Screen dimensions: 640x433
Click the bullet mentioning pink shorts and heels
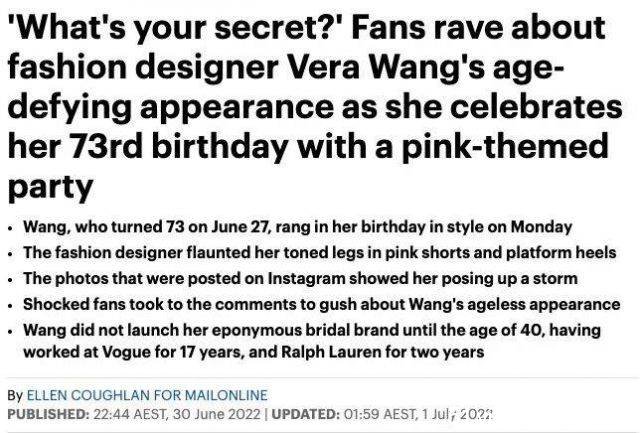coord(319,252)
